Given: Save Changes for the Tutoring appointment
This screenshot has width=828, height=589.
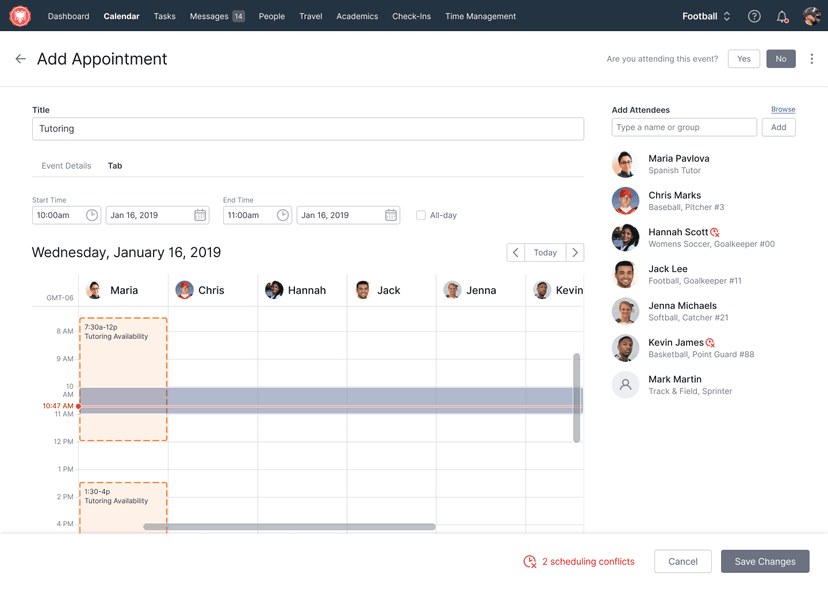Looking at the screenshot, I should point(764,561).
